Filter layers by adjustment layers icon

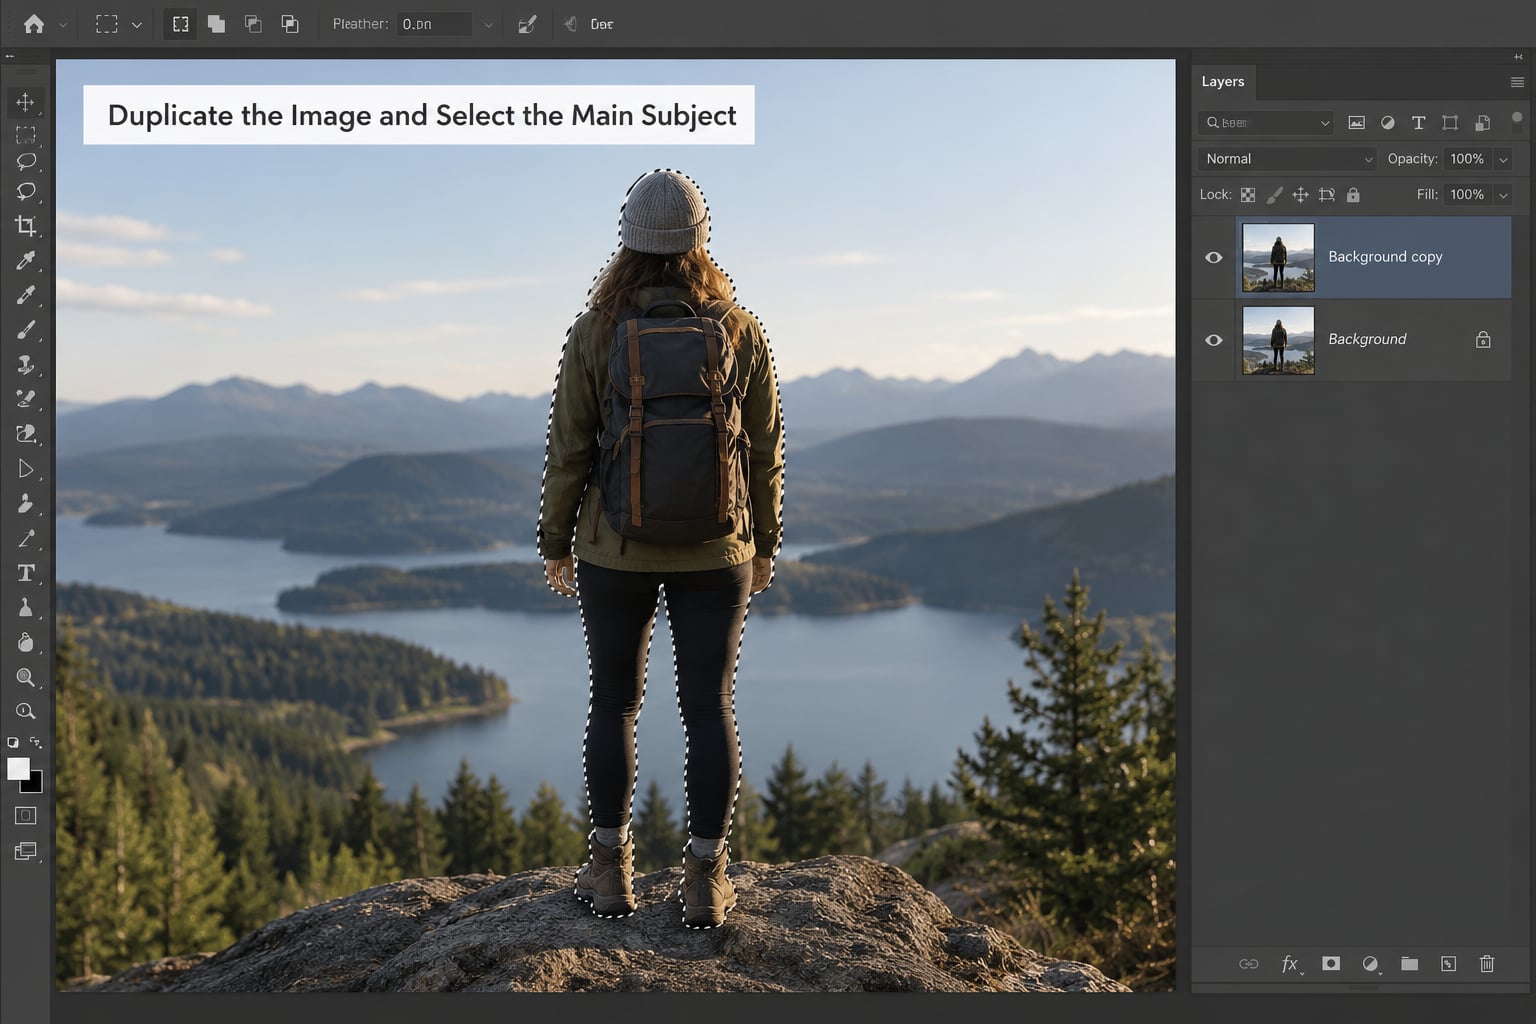1387,123
